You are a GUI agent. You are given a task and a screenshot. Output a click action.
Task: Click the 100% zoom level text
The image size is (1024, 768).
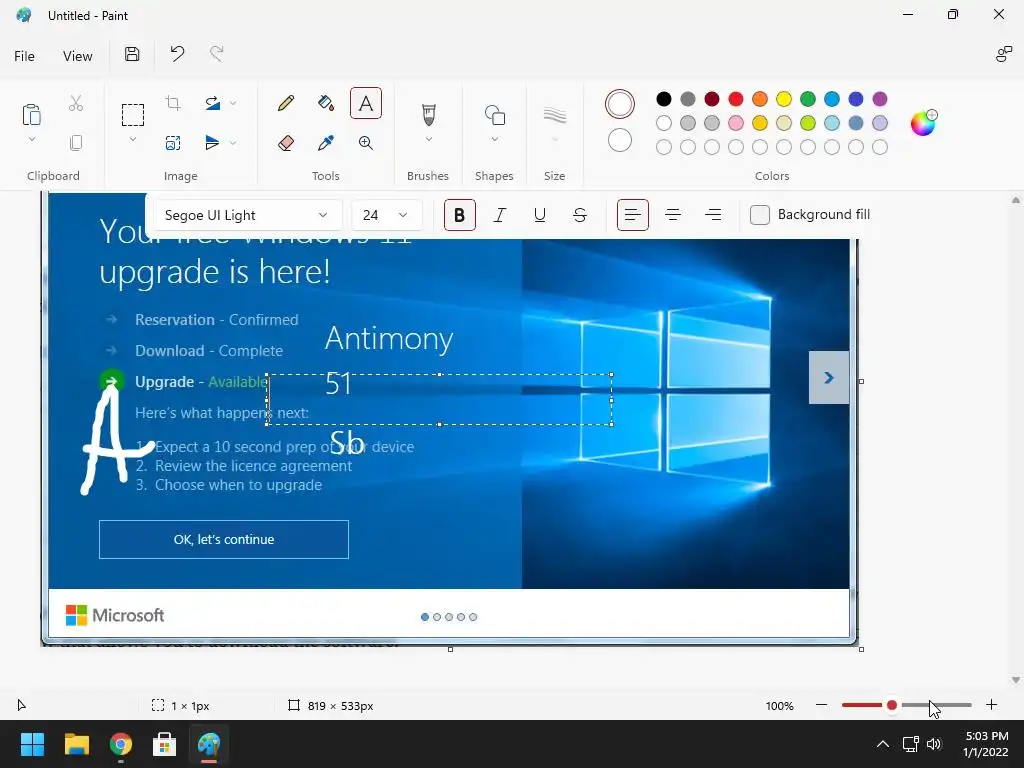(780, 705)
